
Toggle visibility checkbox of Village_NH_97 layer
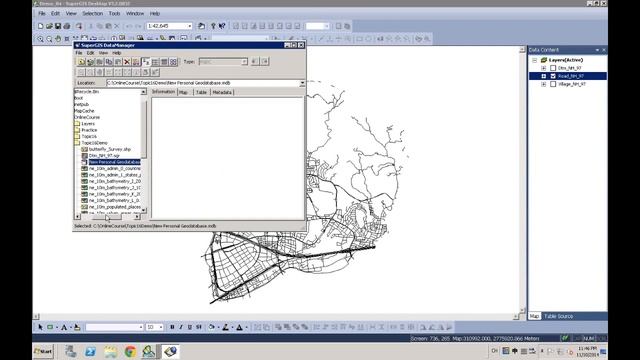click(553, 84)
